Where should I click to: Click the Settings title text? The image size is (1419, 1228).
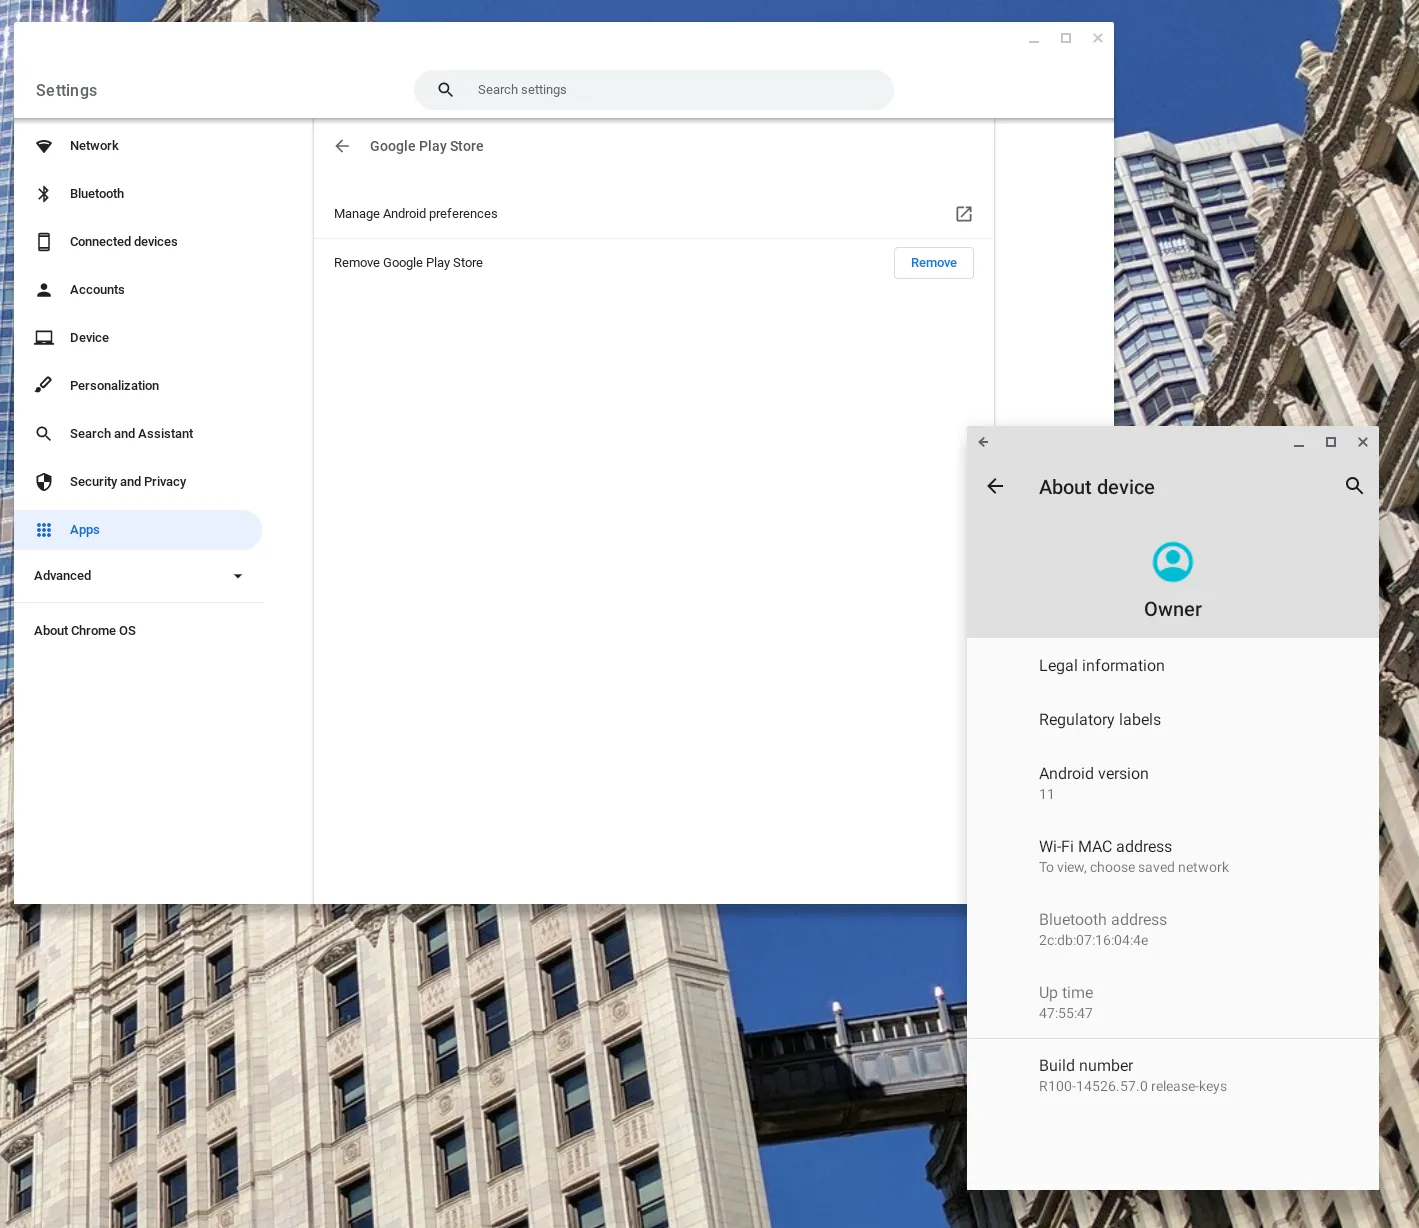[67, 90]
